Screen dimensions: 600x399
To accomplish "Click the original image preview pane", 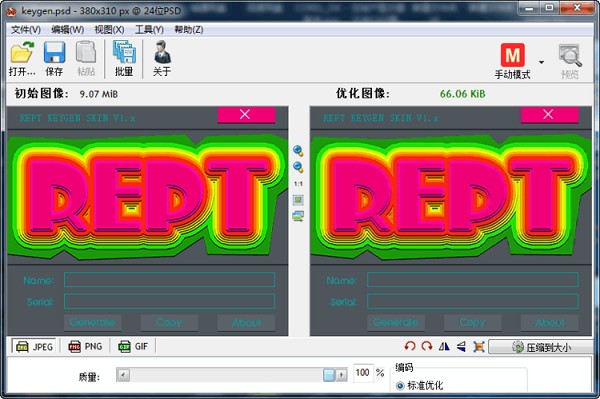I will [x=147, y=221].
